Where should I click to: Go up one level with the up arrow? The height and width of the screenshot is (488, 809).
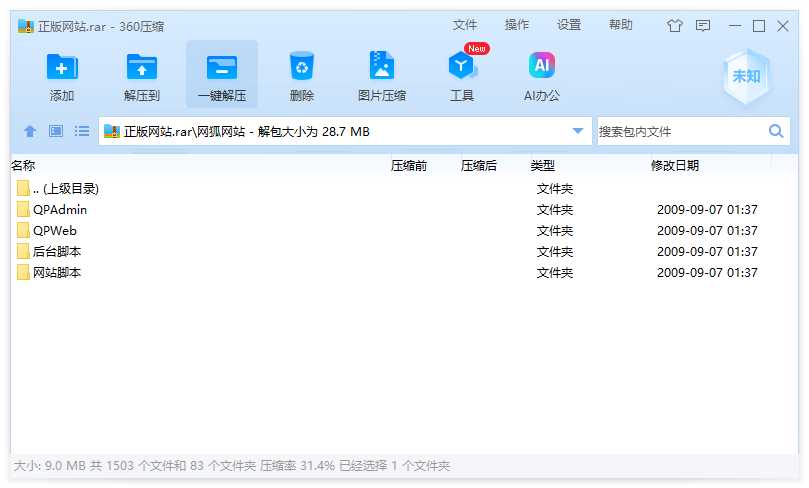(30, 131)
